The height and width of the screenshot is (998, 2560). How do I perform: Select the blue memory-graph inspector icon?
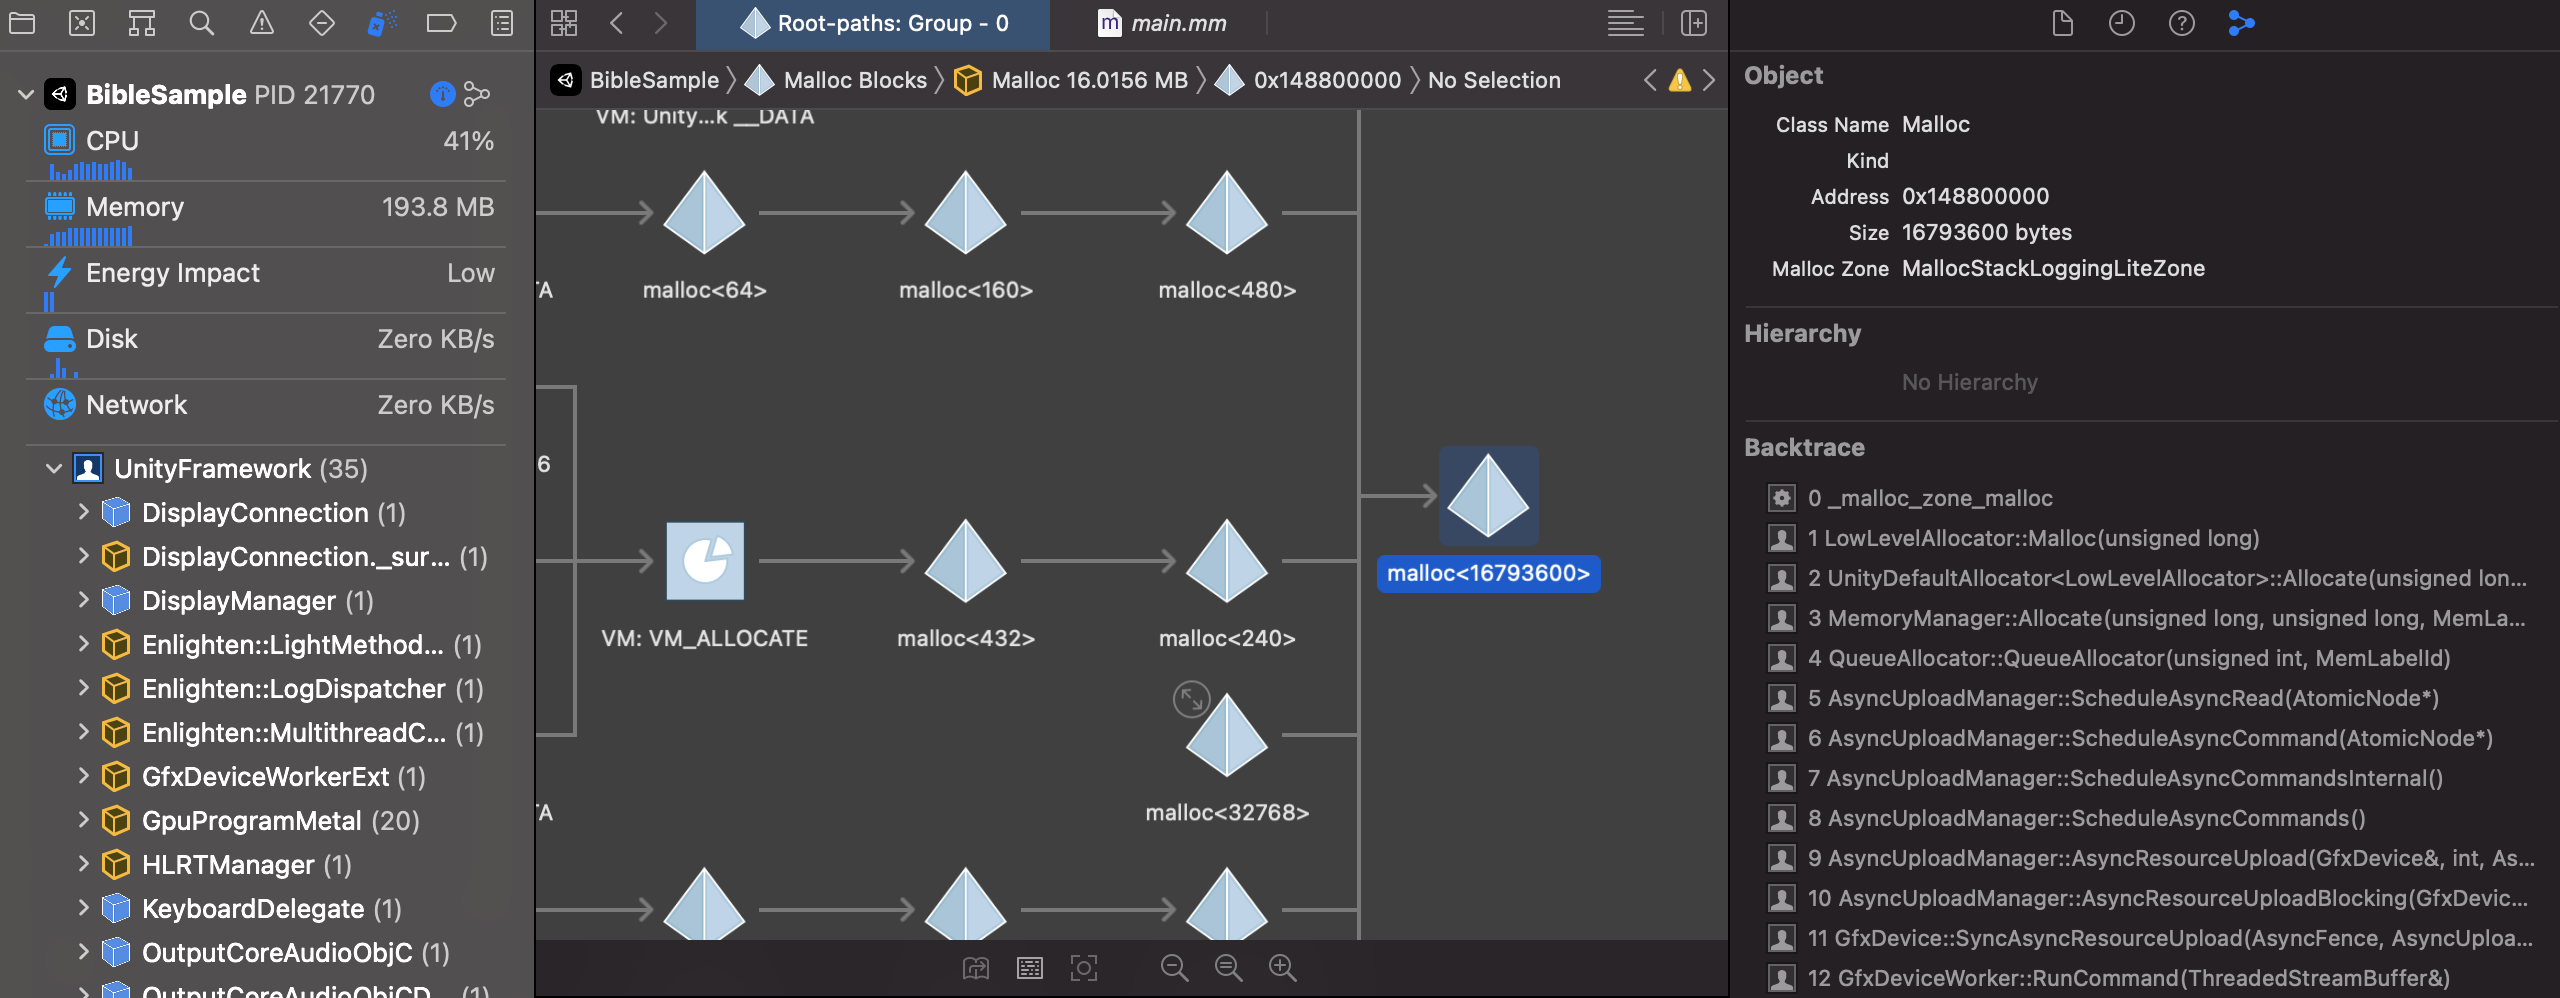point(2240,22)
